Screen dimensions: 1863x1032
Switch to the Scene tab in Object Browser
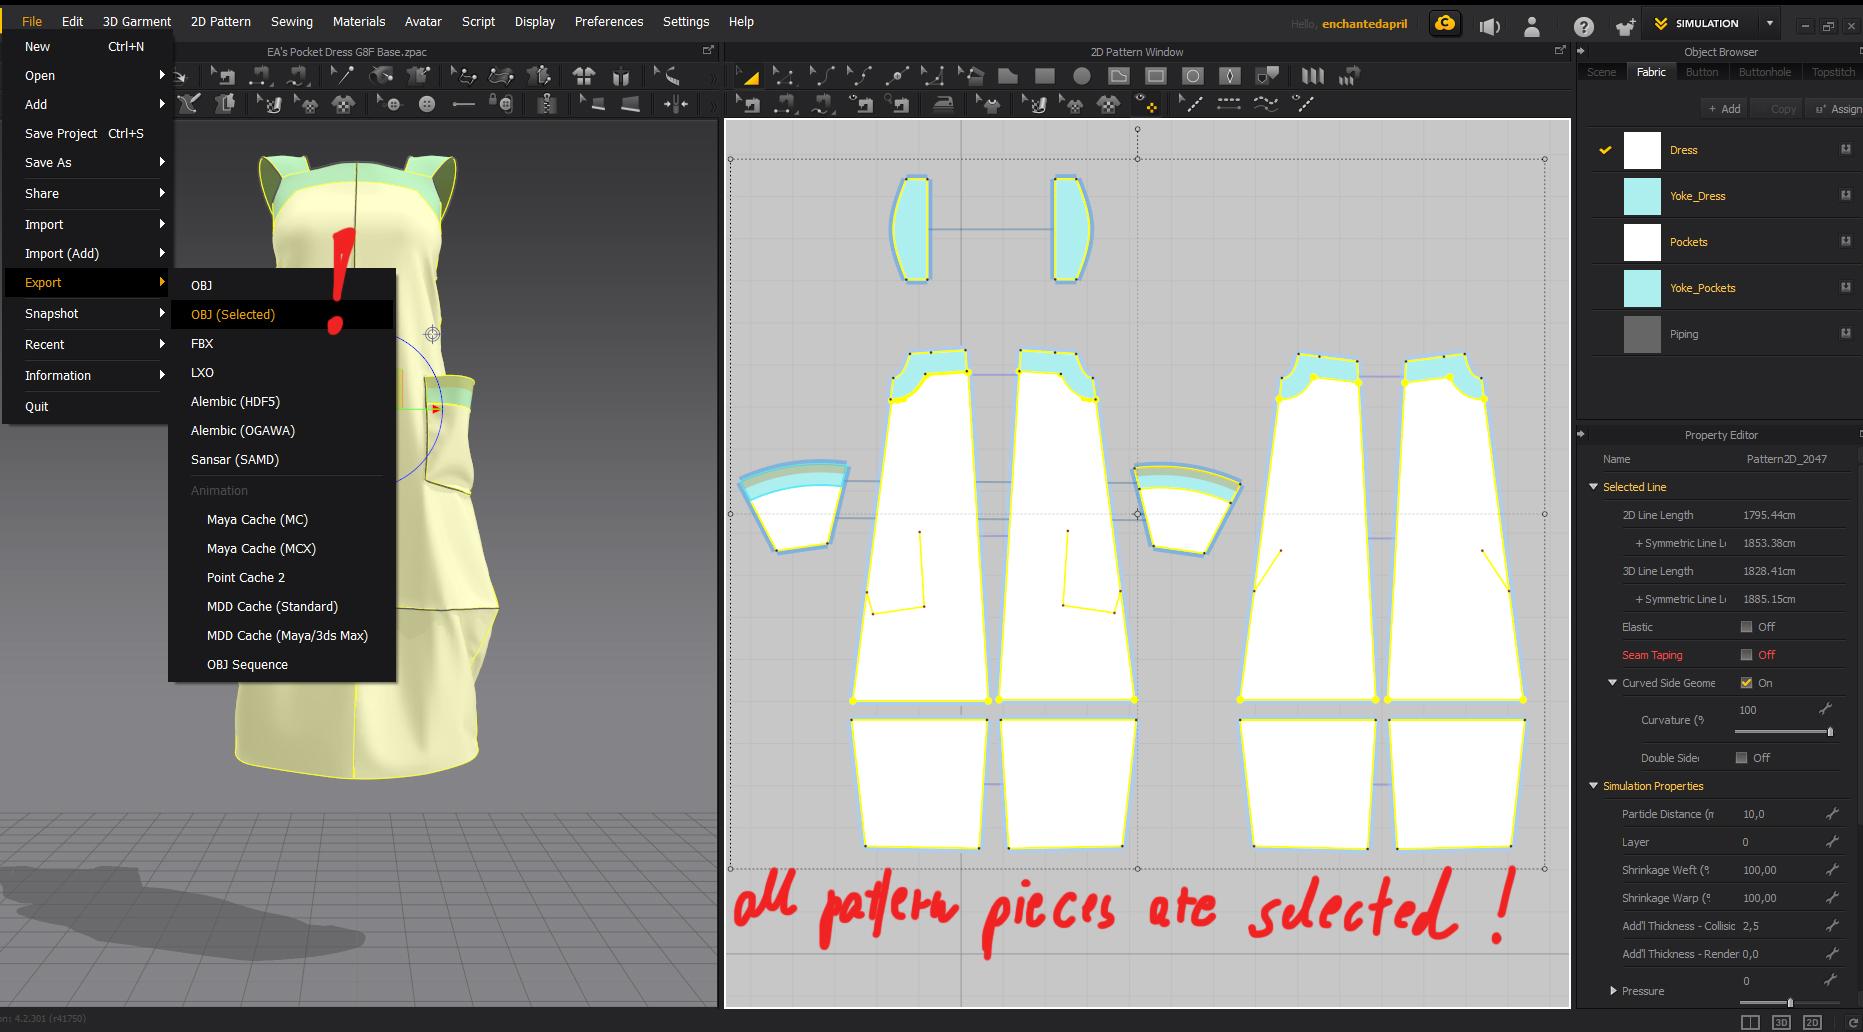1601,72
